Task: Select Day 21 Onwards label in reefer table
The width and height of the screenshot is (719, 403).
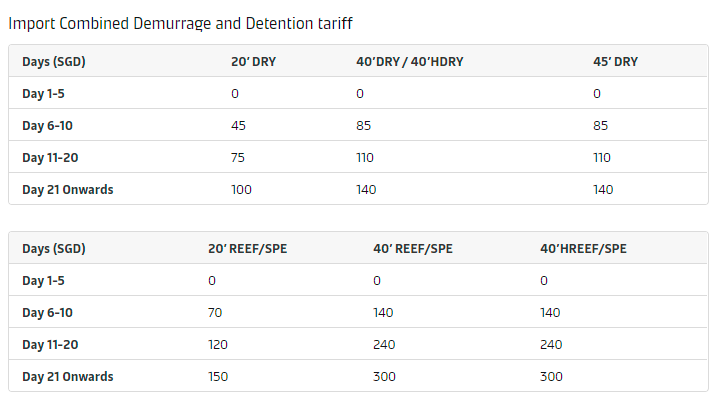Action: [68, 376]
